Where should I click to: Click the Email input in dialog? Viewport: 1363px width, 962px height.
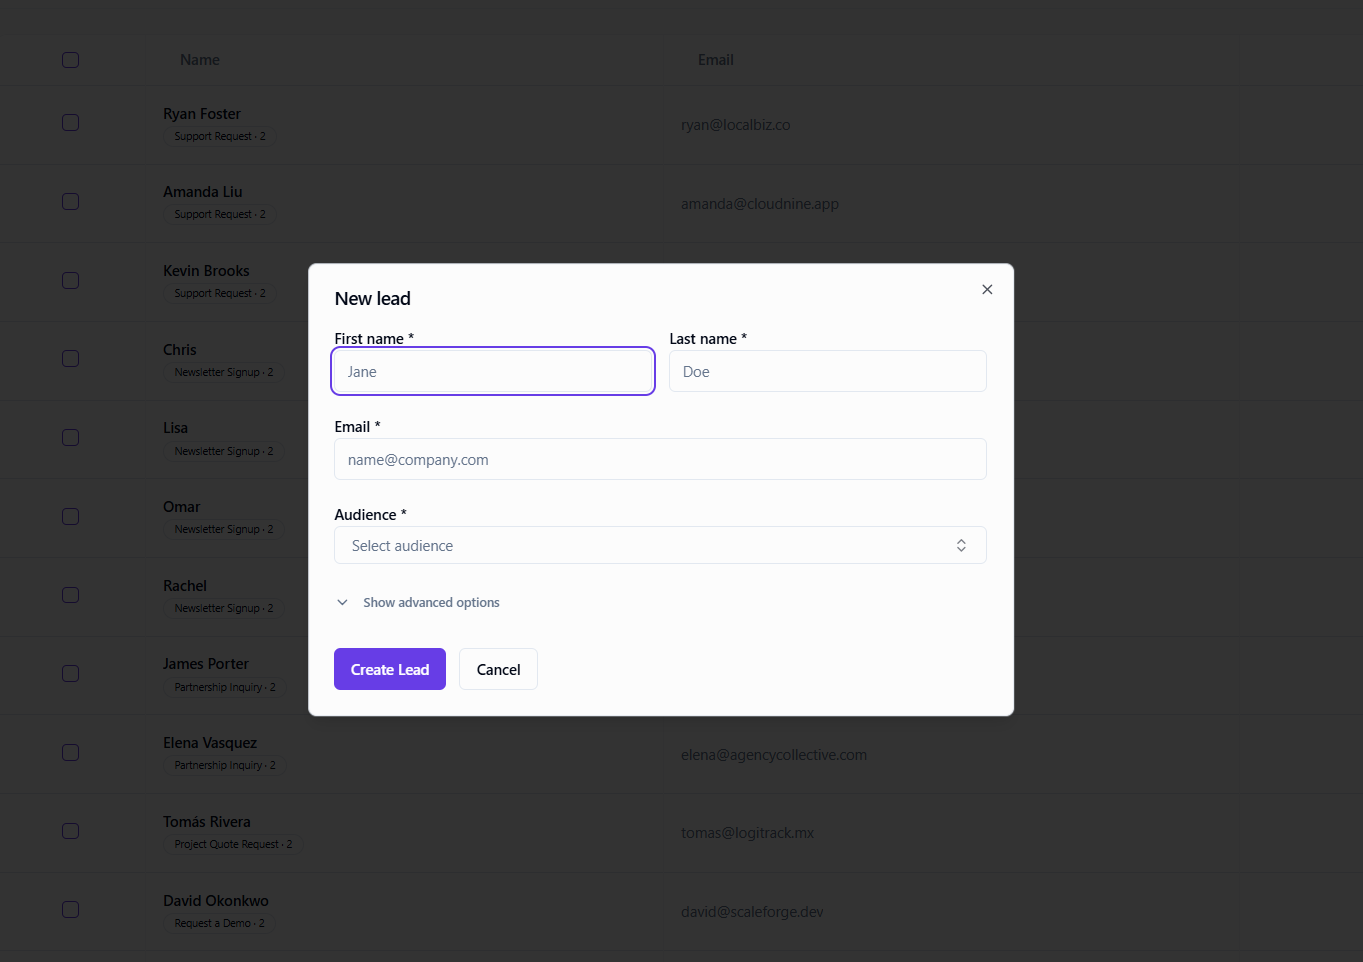tap(660, 459)
